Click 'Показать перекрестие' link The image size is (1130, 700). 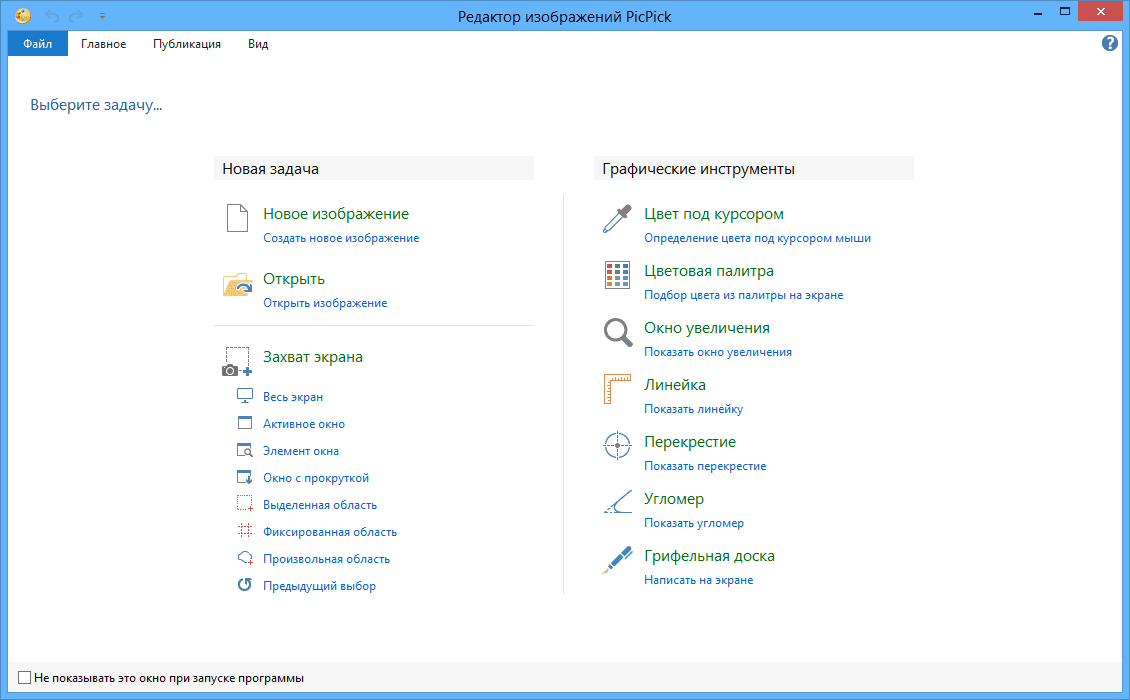[x=705, y=466]
